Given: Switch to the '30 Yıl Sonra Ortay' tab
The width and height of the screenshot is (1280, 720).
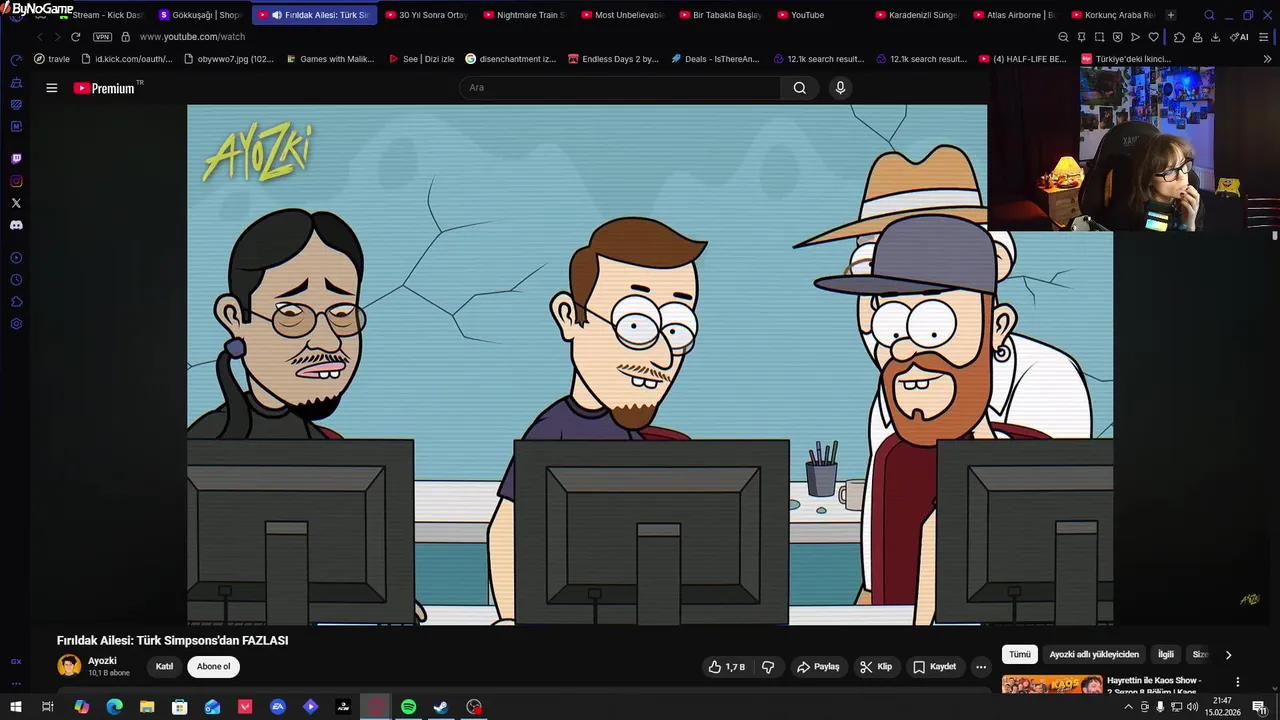Looking at the screenshot, I should [x=426, y=15].
